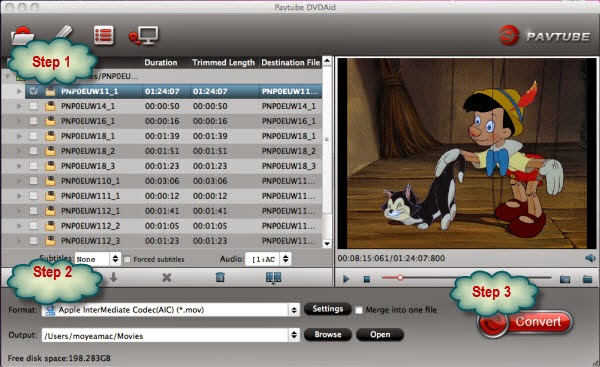Open the Format dropdown Apple InterMediate Codec
This screenshot has width=600, height=367.
tap(171, 310)
